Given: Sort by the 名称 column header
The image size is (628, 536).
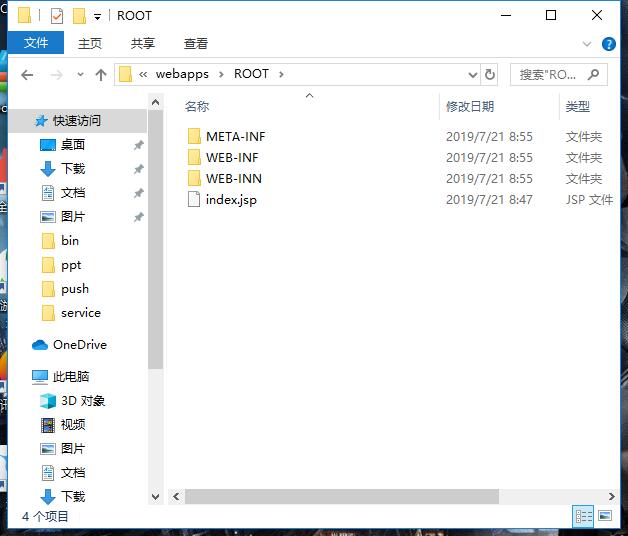Looking at the screenshot, I should point(197,107).
